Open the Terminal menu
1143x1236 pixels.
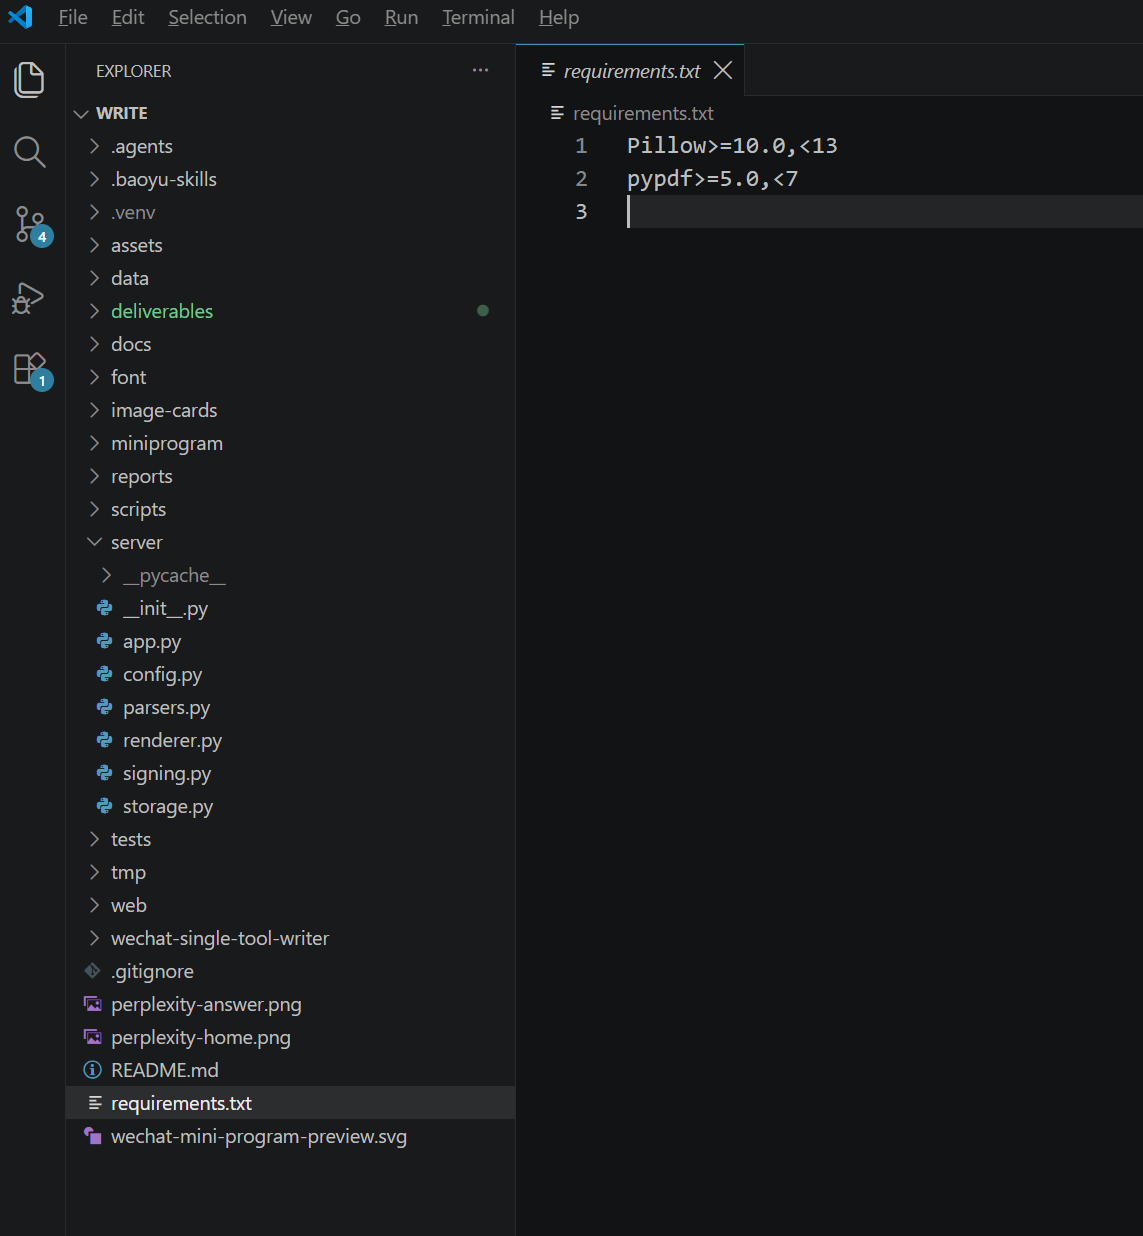(478, 17)
